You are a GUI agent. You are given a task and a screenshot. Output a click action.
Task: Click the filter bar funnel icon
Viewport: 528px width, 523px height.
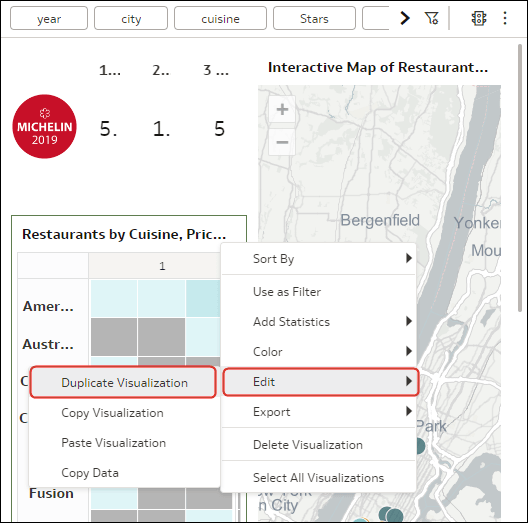point(431,18)
